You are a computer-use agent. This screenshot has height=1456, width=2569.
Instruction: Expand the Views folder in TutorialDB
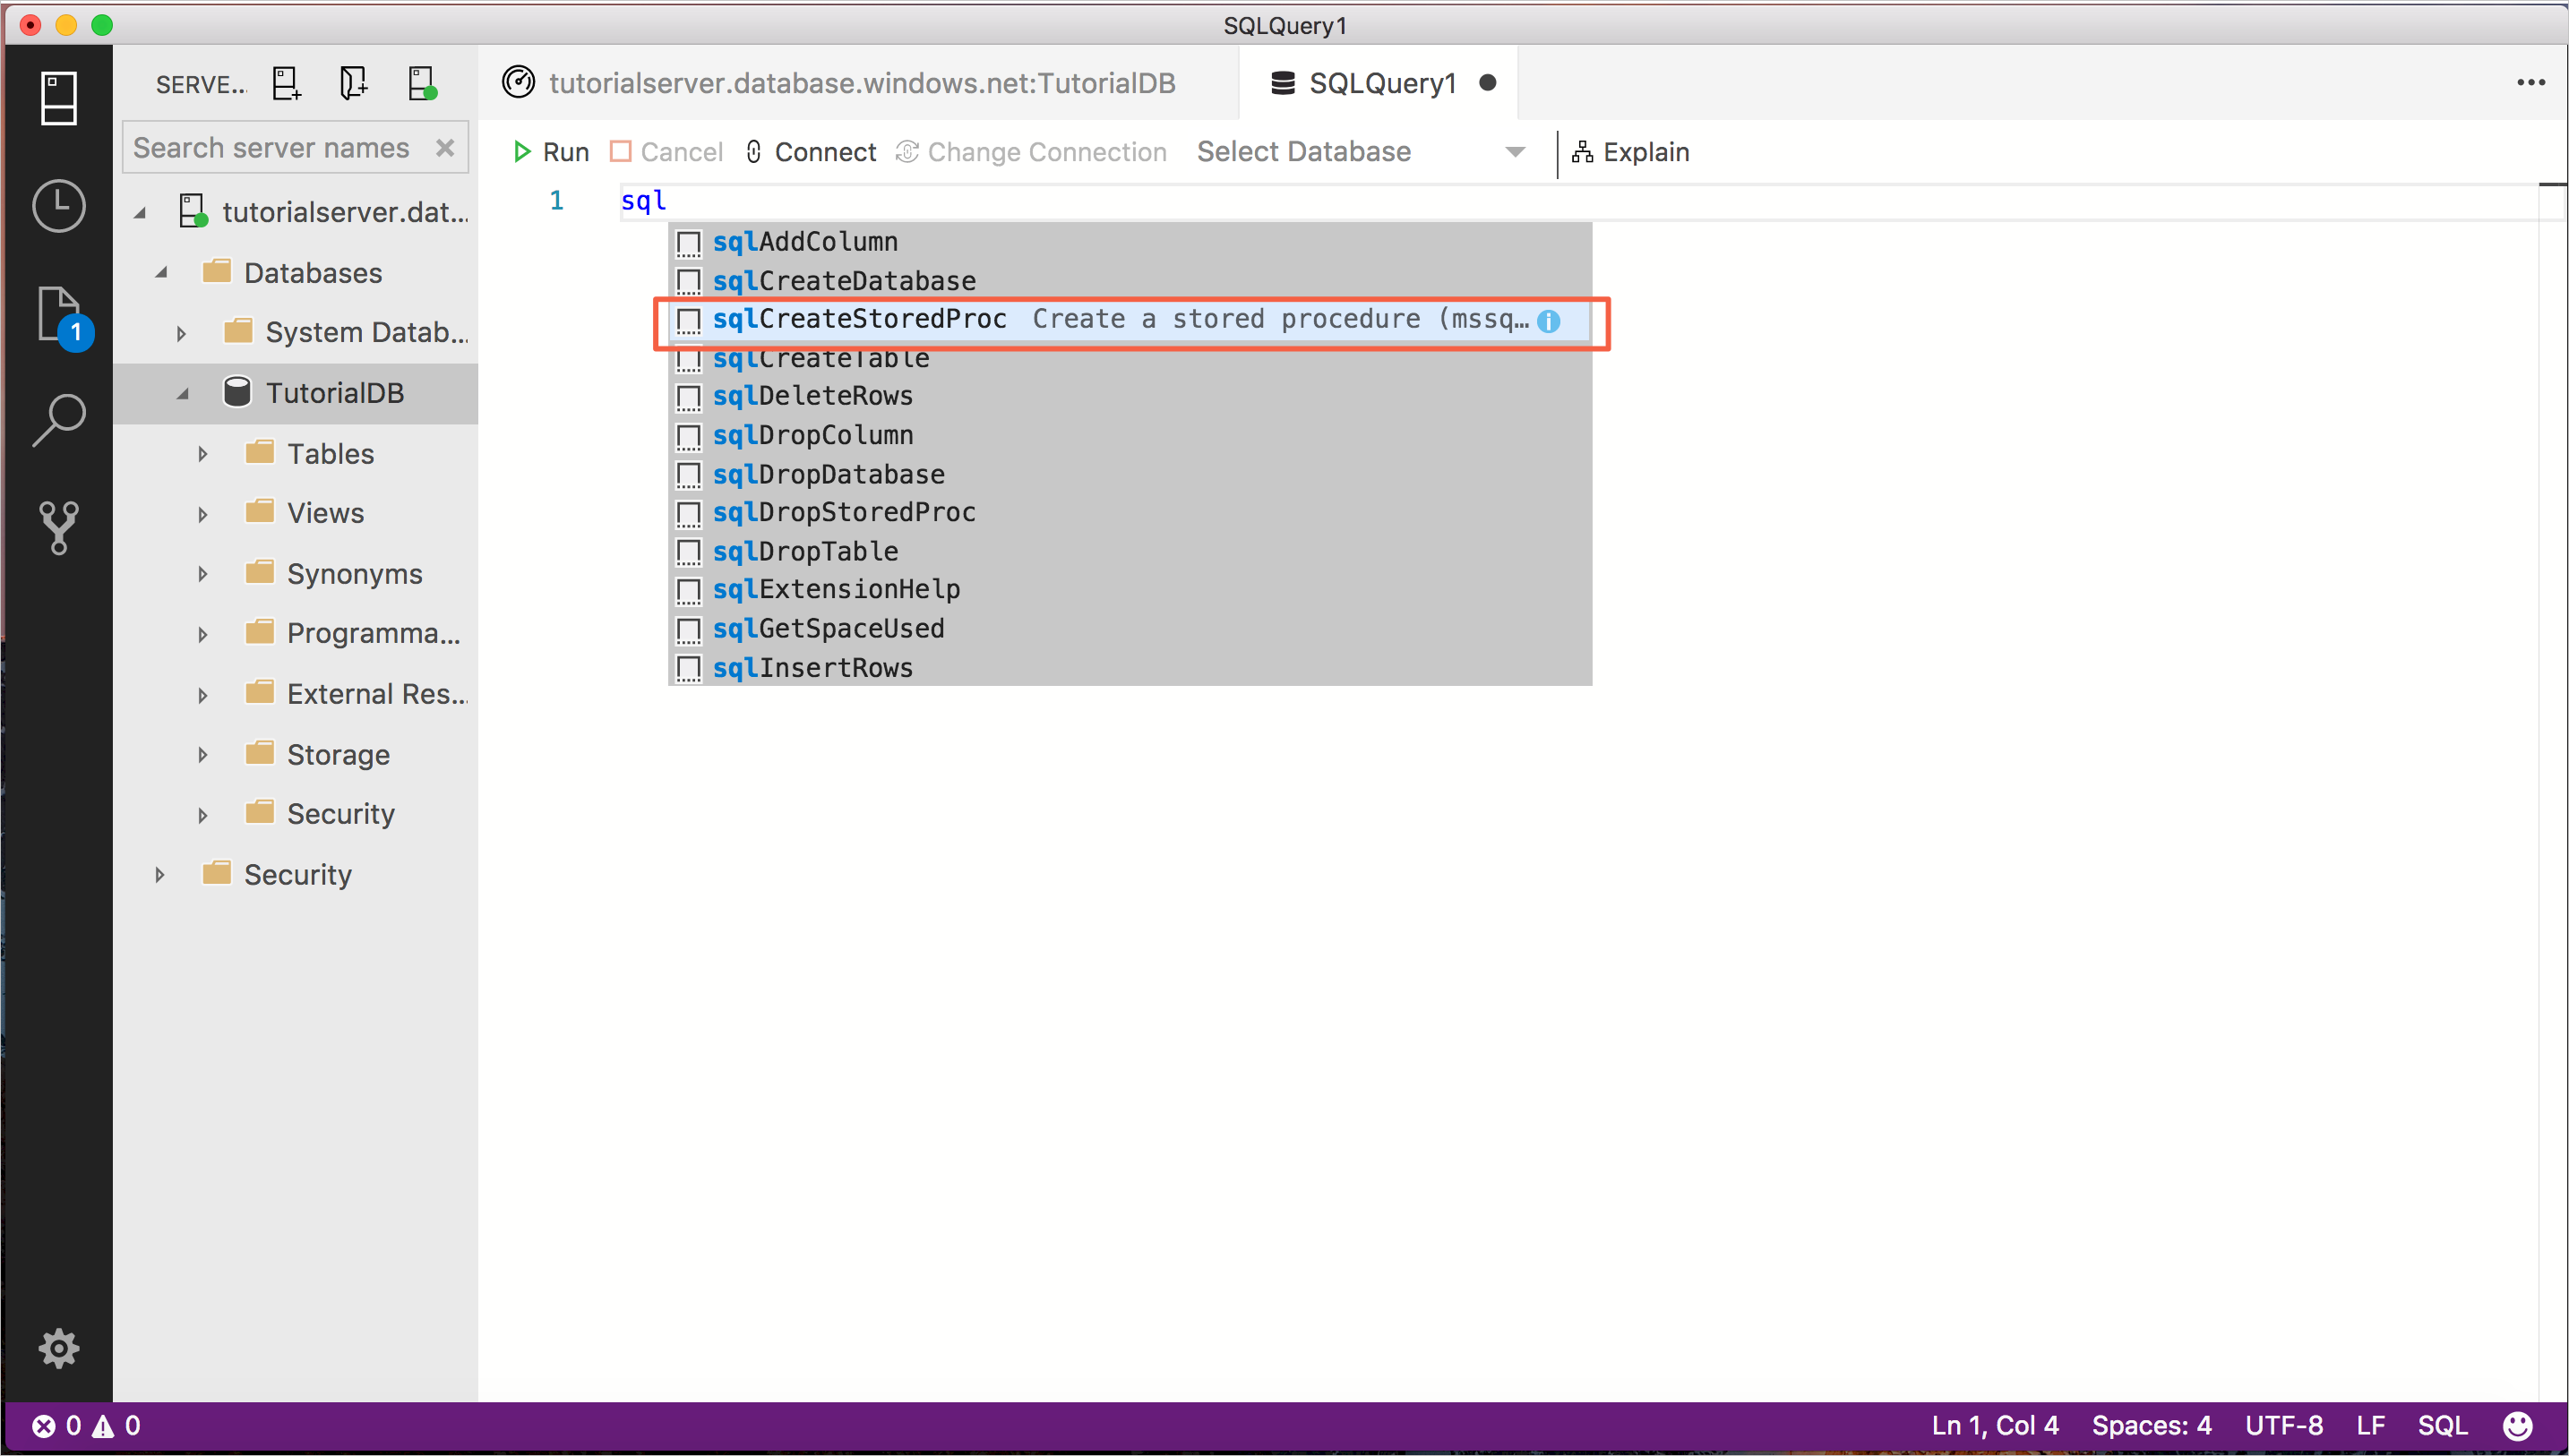point(202,512)
